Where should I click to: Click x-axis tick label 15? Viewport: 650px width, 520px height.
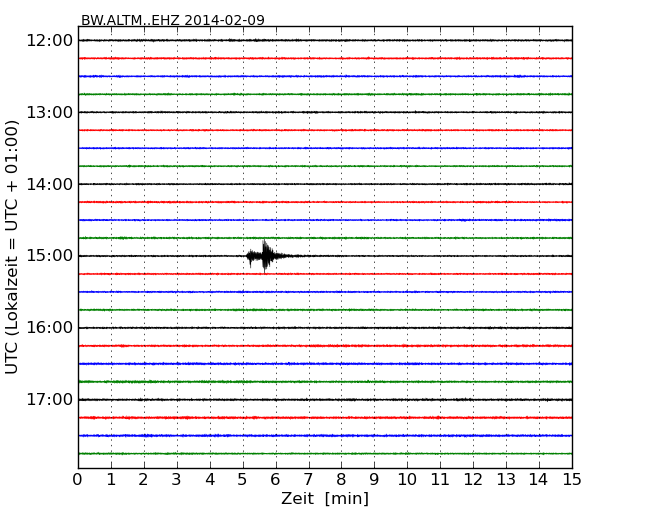(x=572, y=479)
